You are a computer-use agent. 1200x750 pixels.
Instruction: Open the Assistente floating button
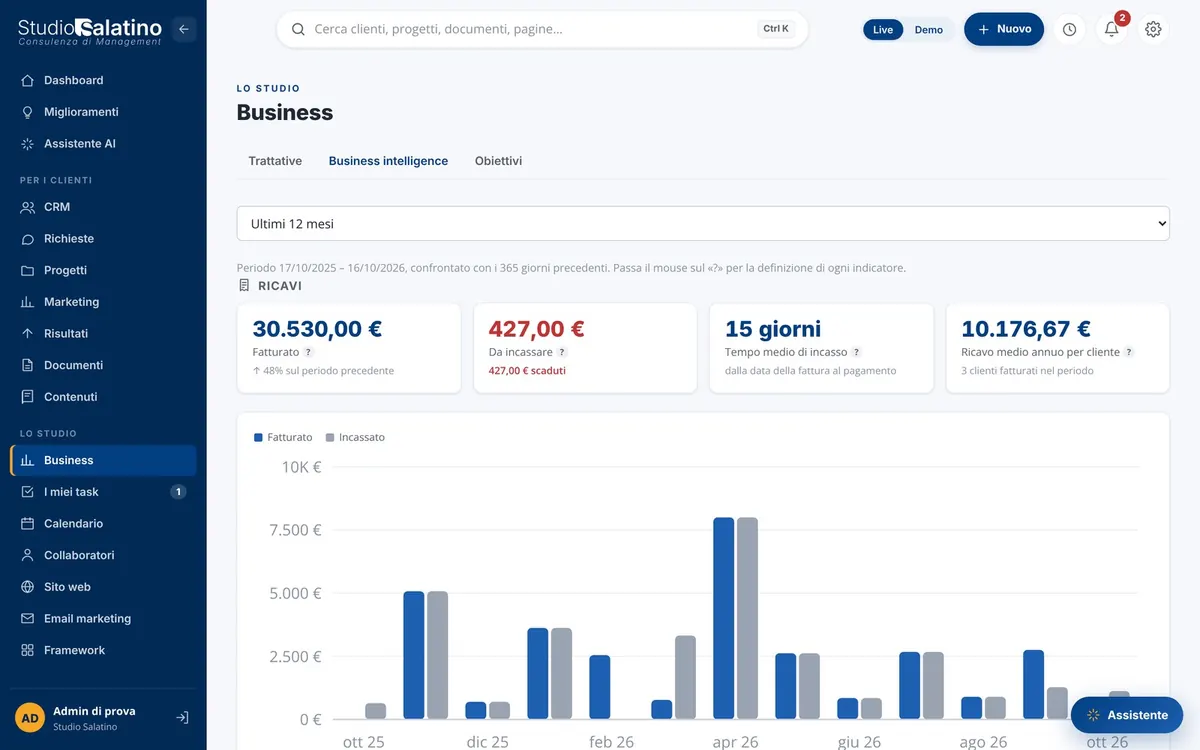pyautogui.click(x=1127, y=715)
